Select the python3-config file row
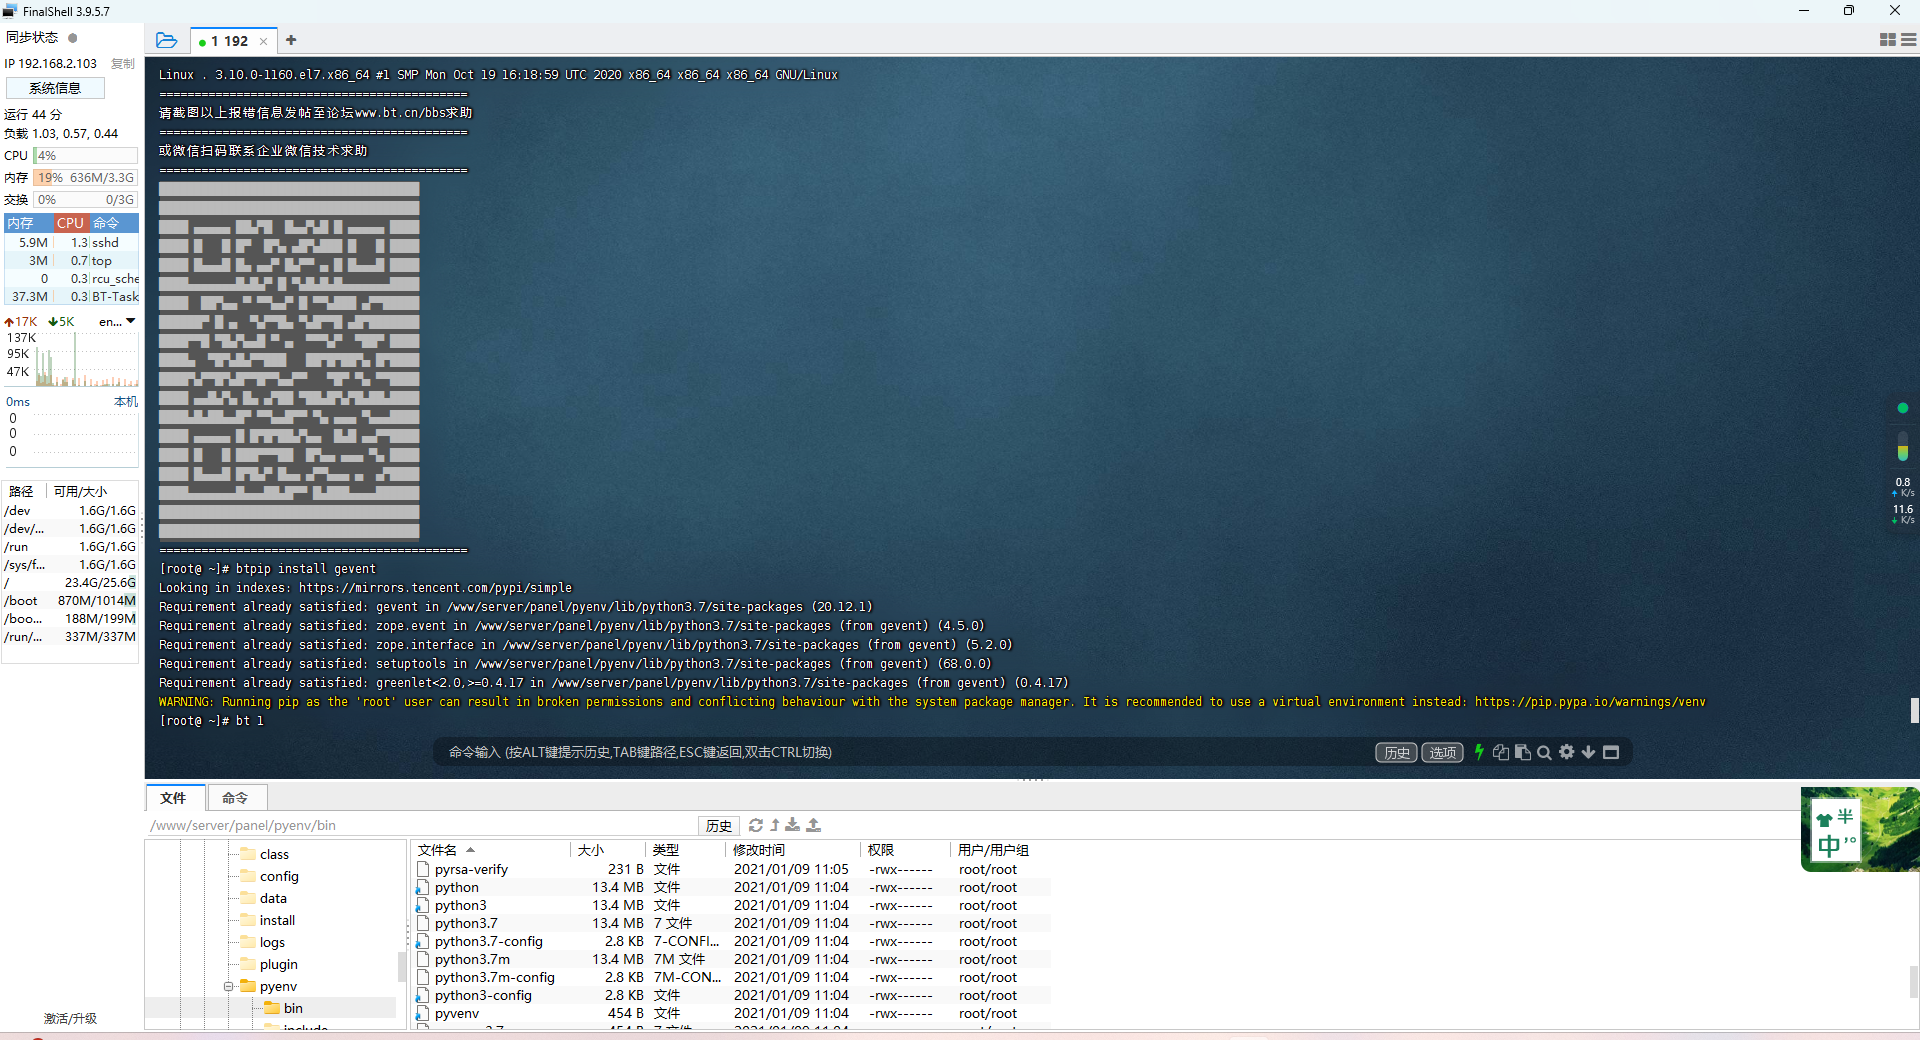Screen dimensions: 1920x1040 click(x=731, y=996)
